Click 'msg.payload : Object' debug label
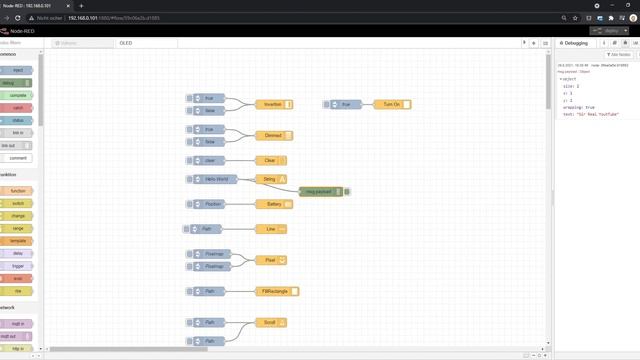This screenshot has width=640, height=360. point(573,71)
